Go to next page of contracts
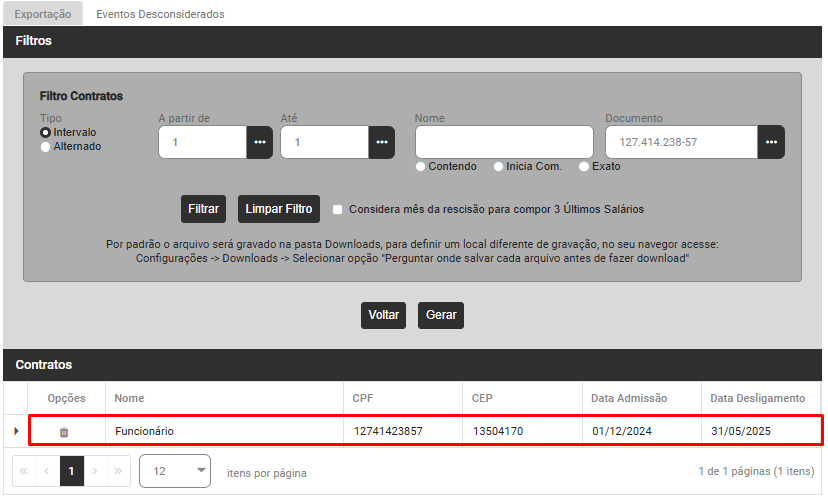Image resolution: width=828 pixels, height=497 pixels. tap(95, 471)
